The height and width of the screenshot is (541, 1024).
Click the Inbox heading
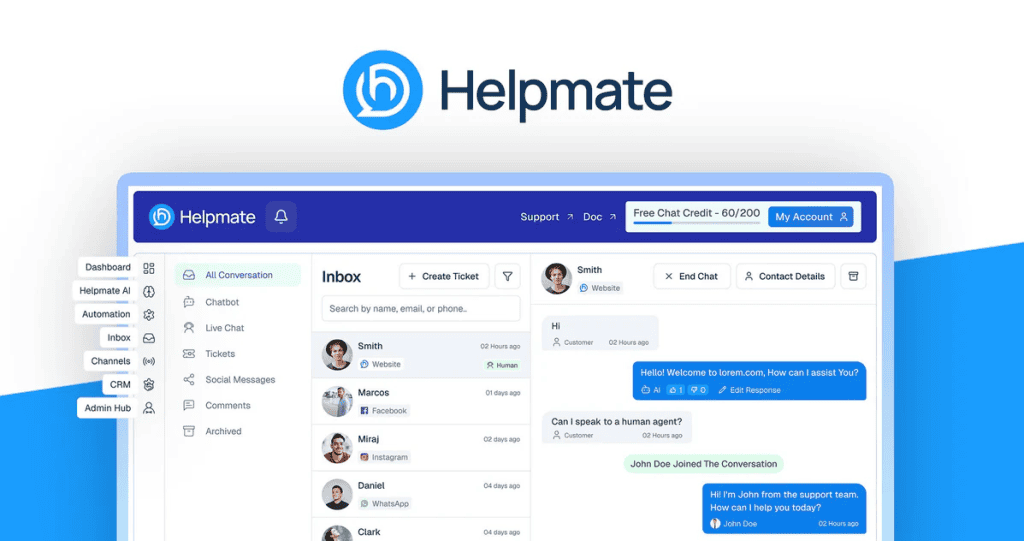point(341,277)
